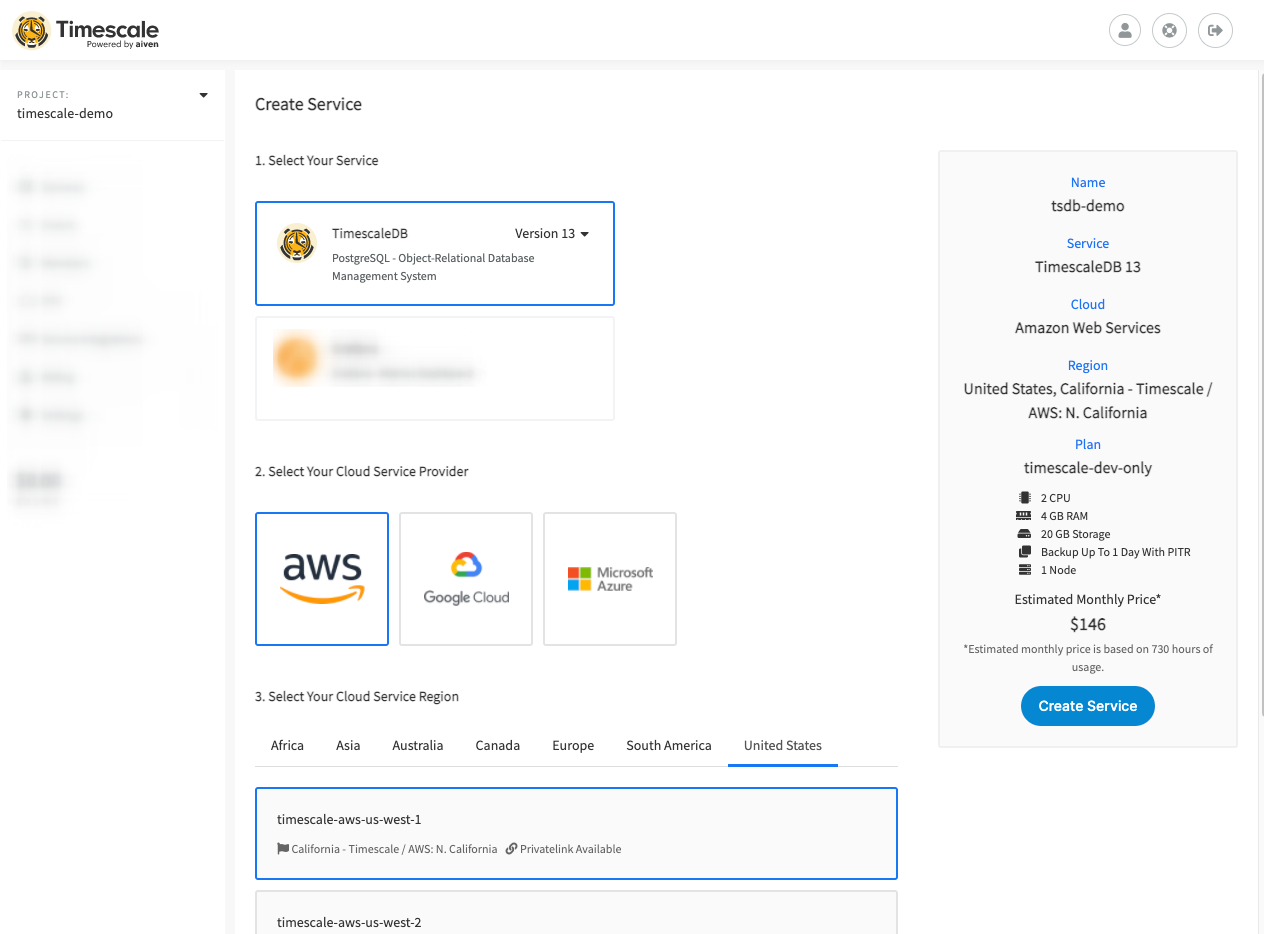The height and width of the screenshot is (934, 1264).
Task: Click the Privatelink Available text
Action: [570, 849]
